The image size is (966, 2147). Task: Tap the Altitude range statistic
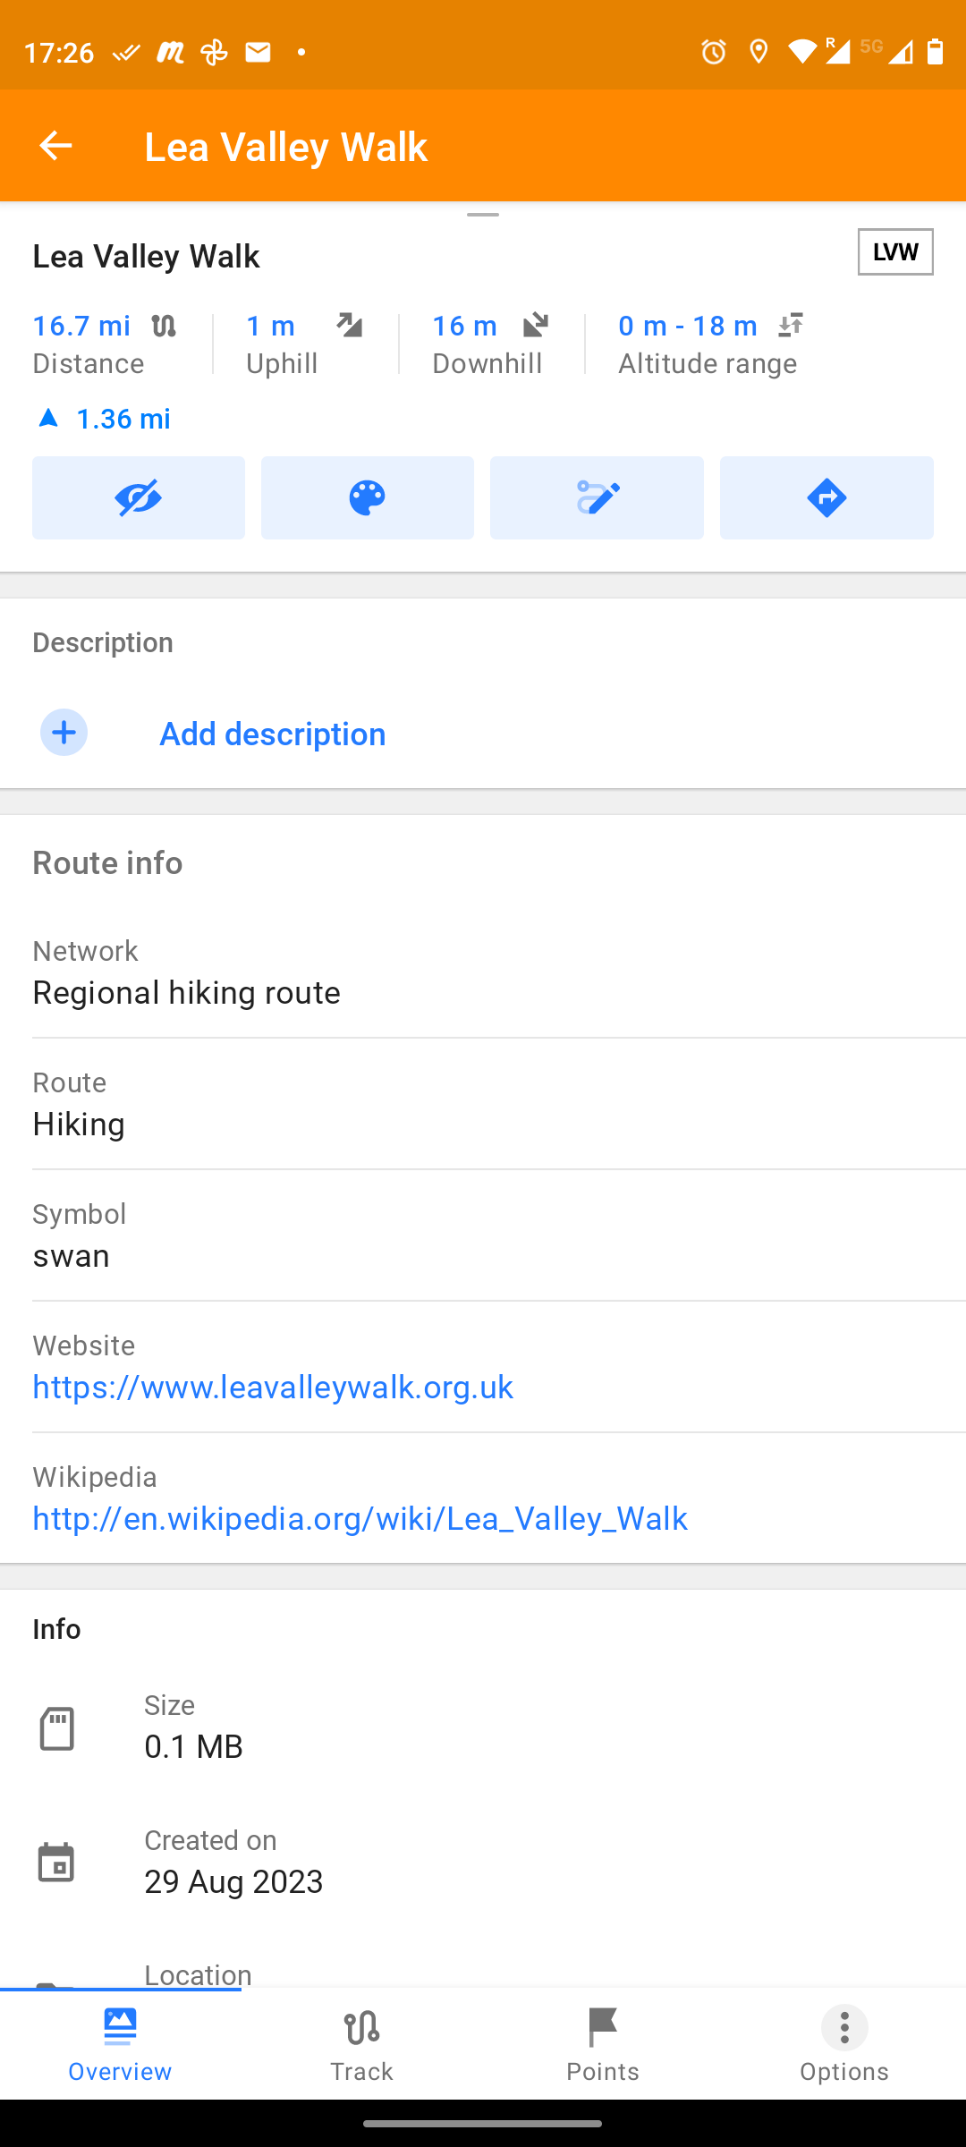coord(710,343)
